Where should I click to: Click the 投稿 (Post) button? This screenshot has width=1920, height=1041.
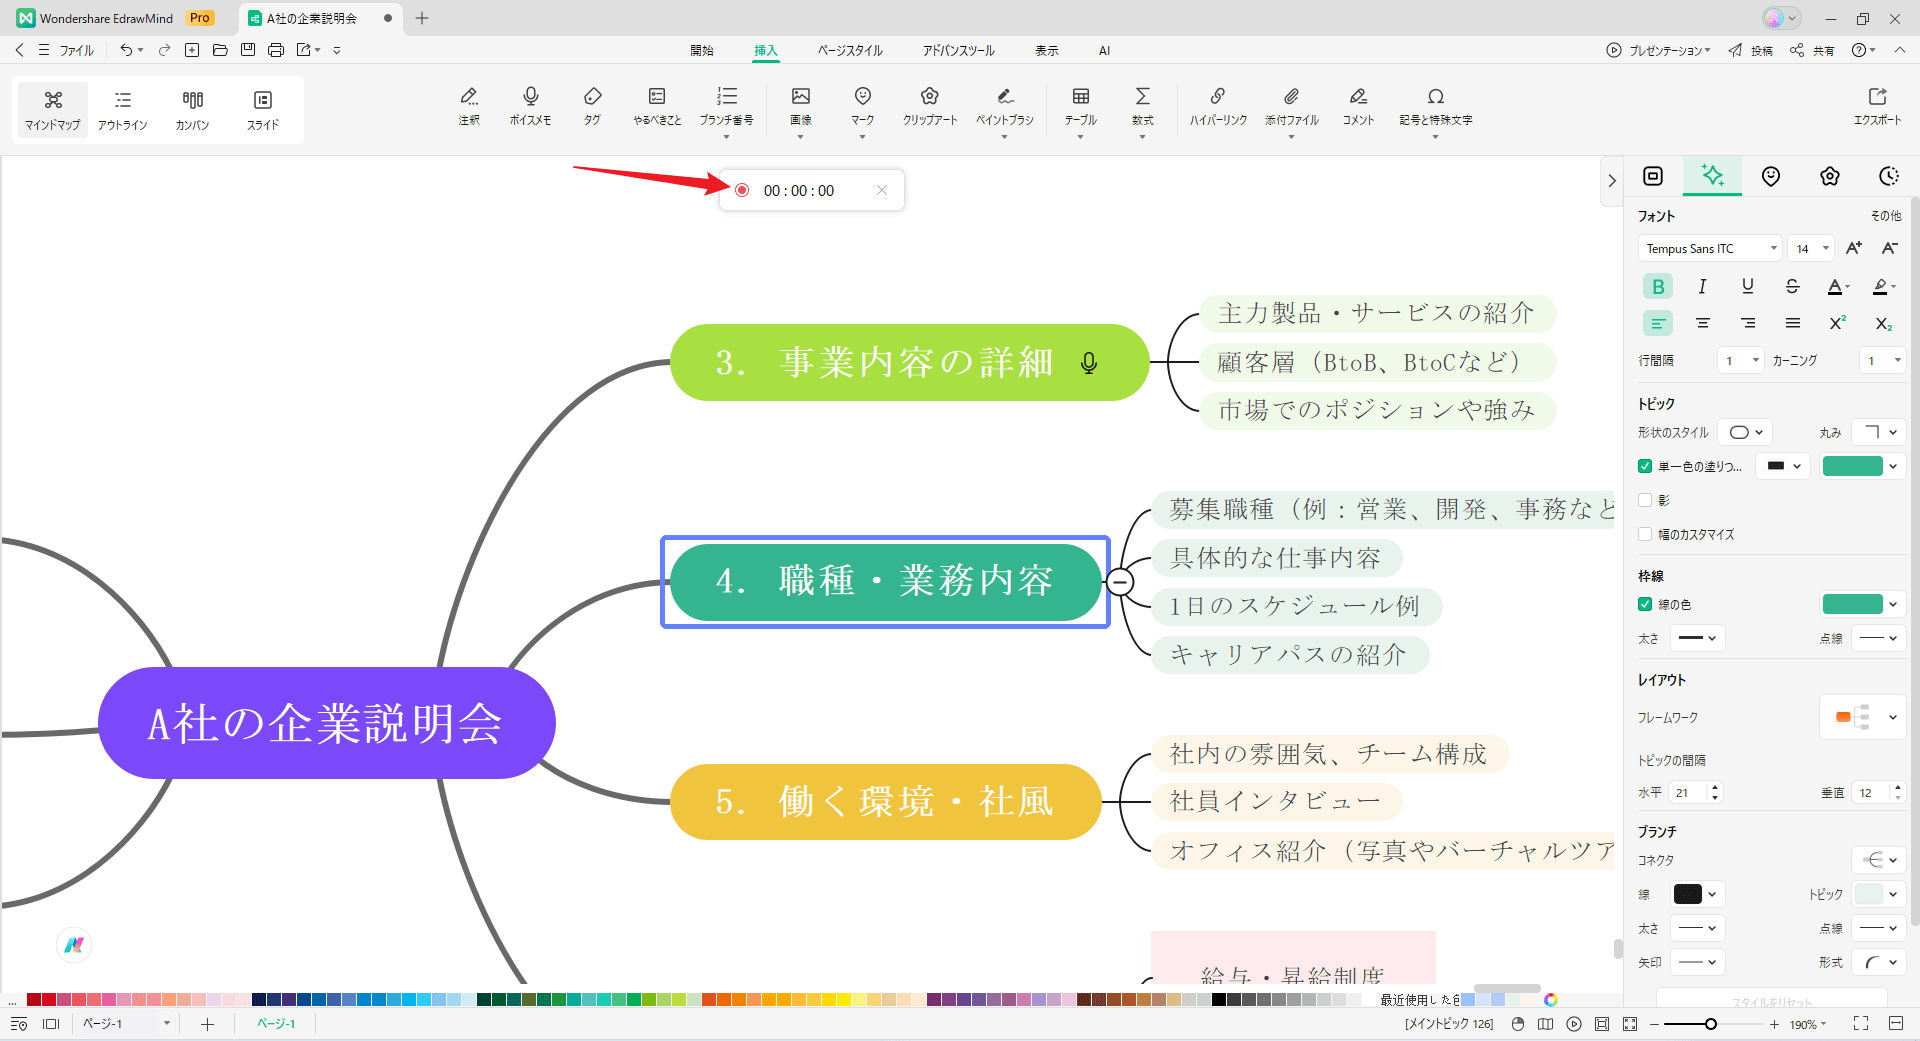point(1751,50)
